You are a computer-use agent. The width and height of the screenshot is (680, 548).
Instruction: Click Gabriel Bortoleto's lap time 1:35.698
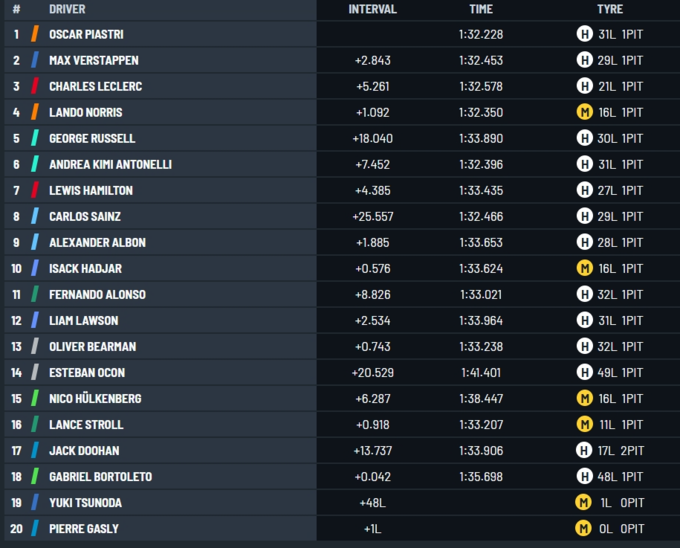[481, 476]
